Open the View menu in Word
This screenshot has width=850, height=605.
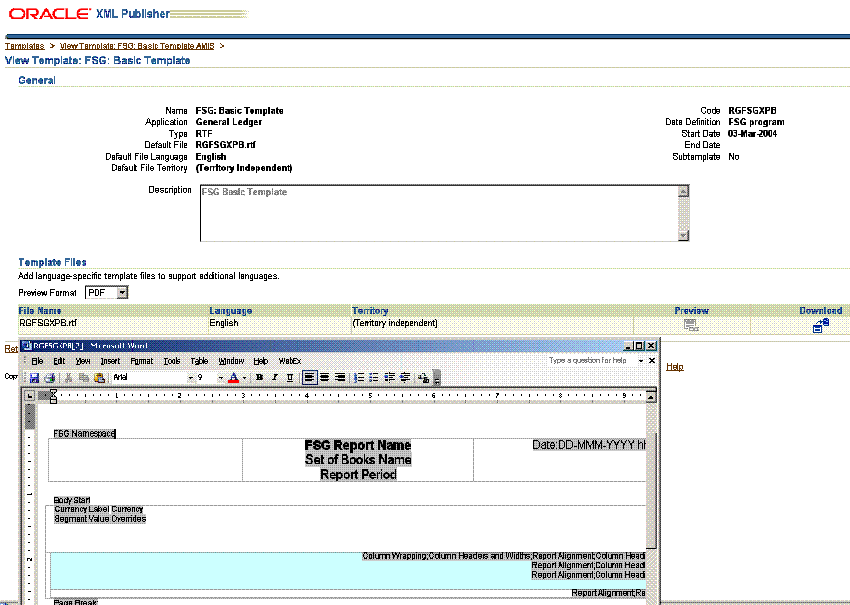click(x=83, y=361)
